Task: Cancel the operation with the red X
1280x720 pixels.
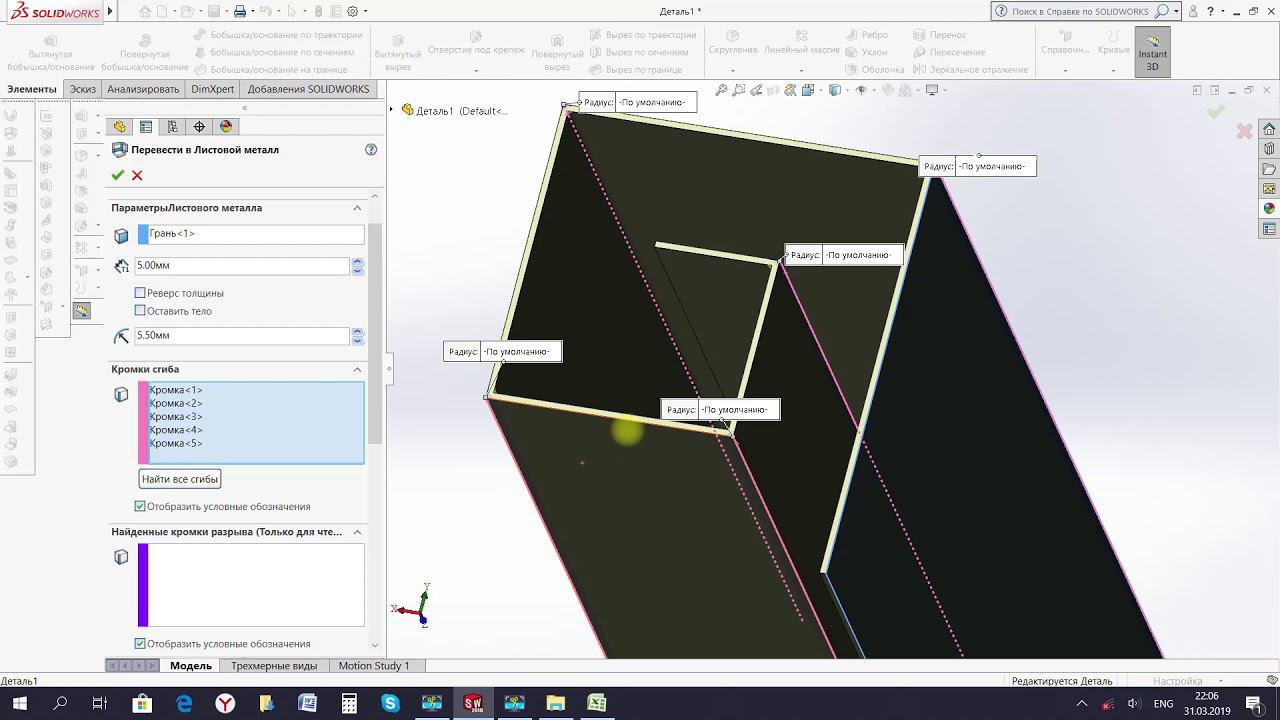Action: (x=137, y=175)
